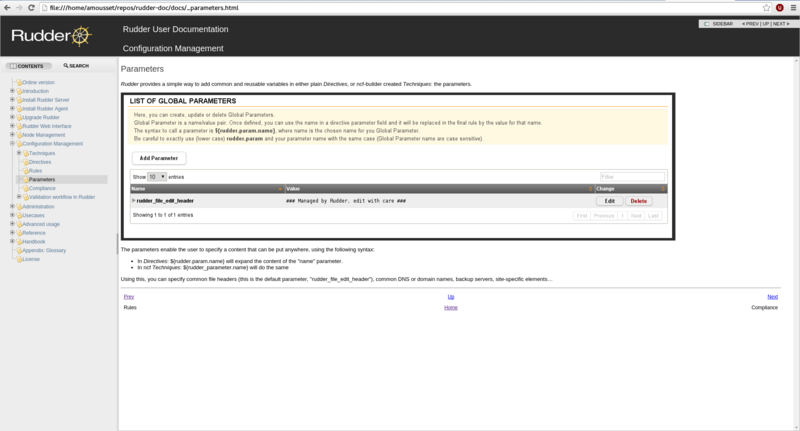This screenshot has height=431, width=800.
Task: Open the Rules section in tree
Action: click(x=35, y=171)
